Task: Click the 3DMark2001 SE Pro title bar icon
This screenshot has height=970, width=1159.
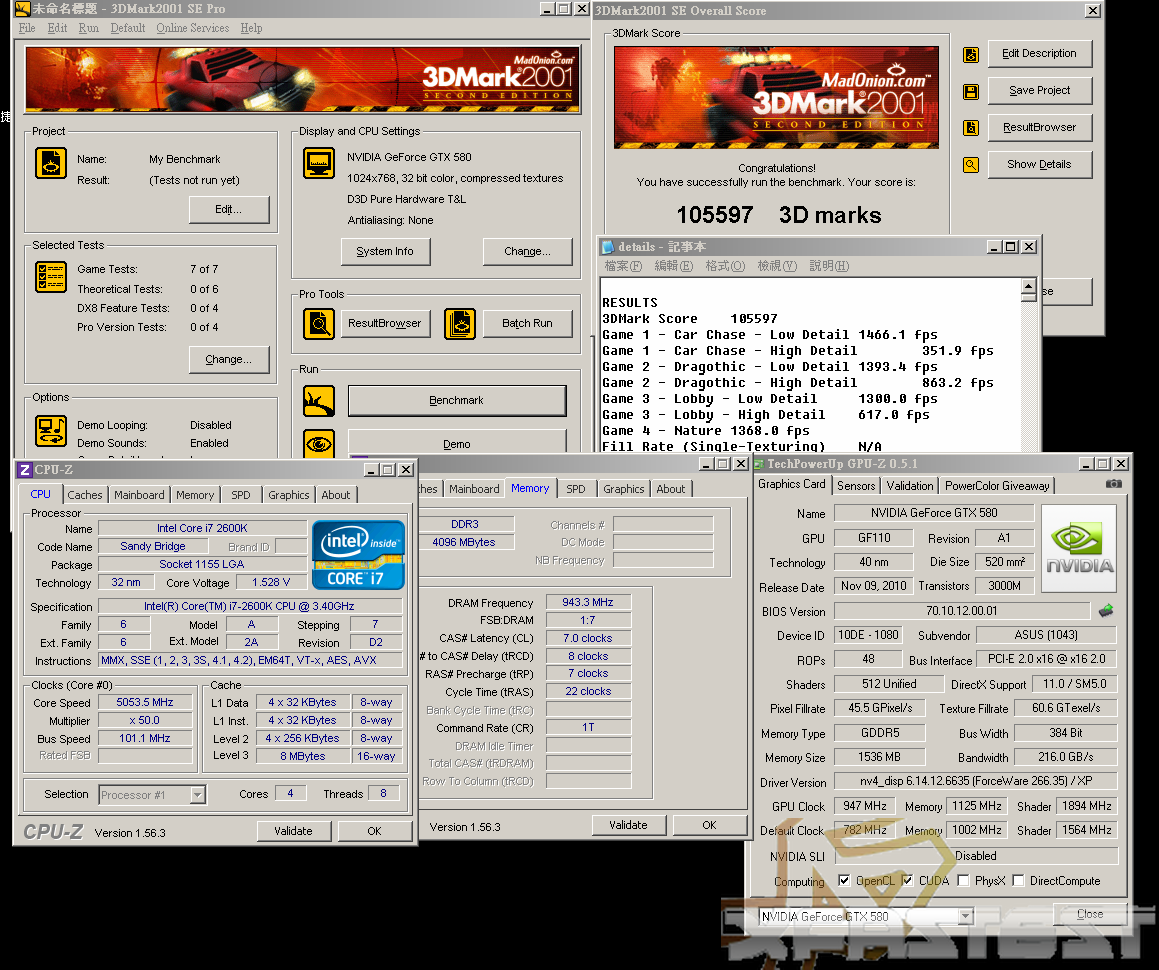Action: click(x=22, y=9)
